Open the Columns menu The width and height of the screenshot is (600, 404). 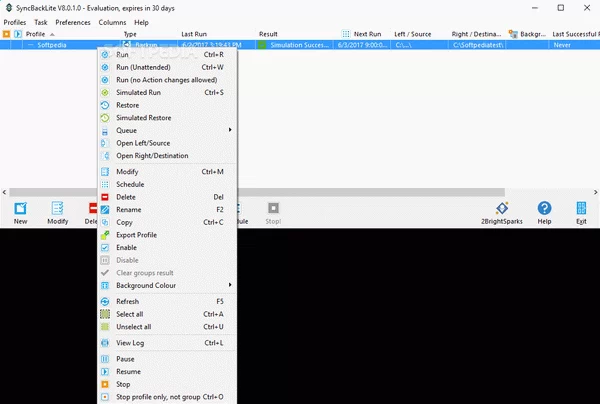[x=112, y=21]
